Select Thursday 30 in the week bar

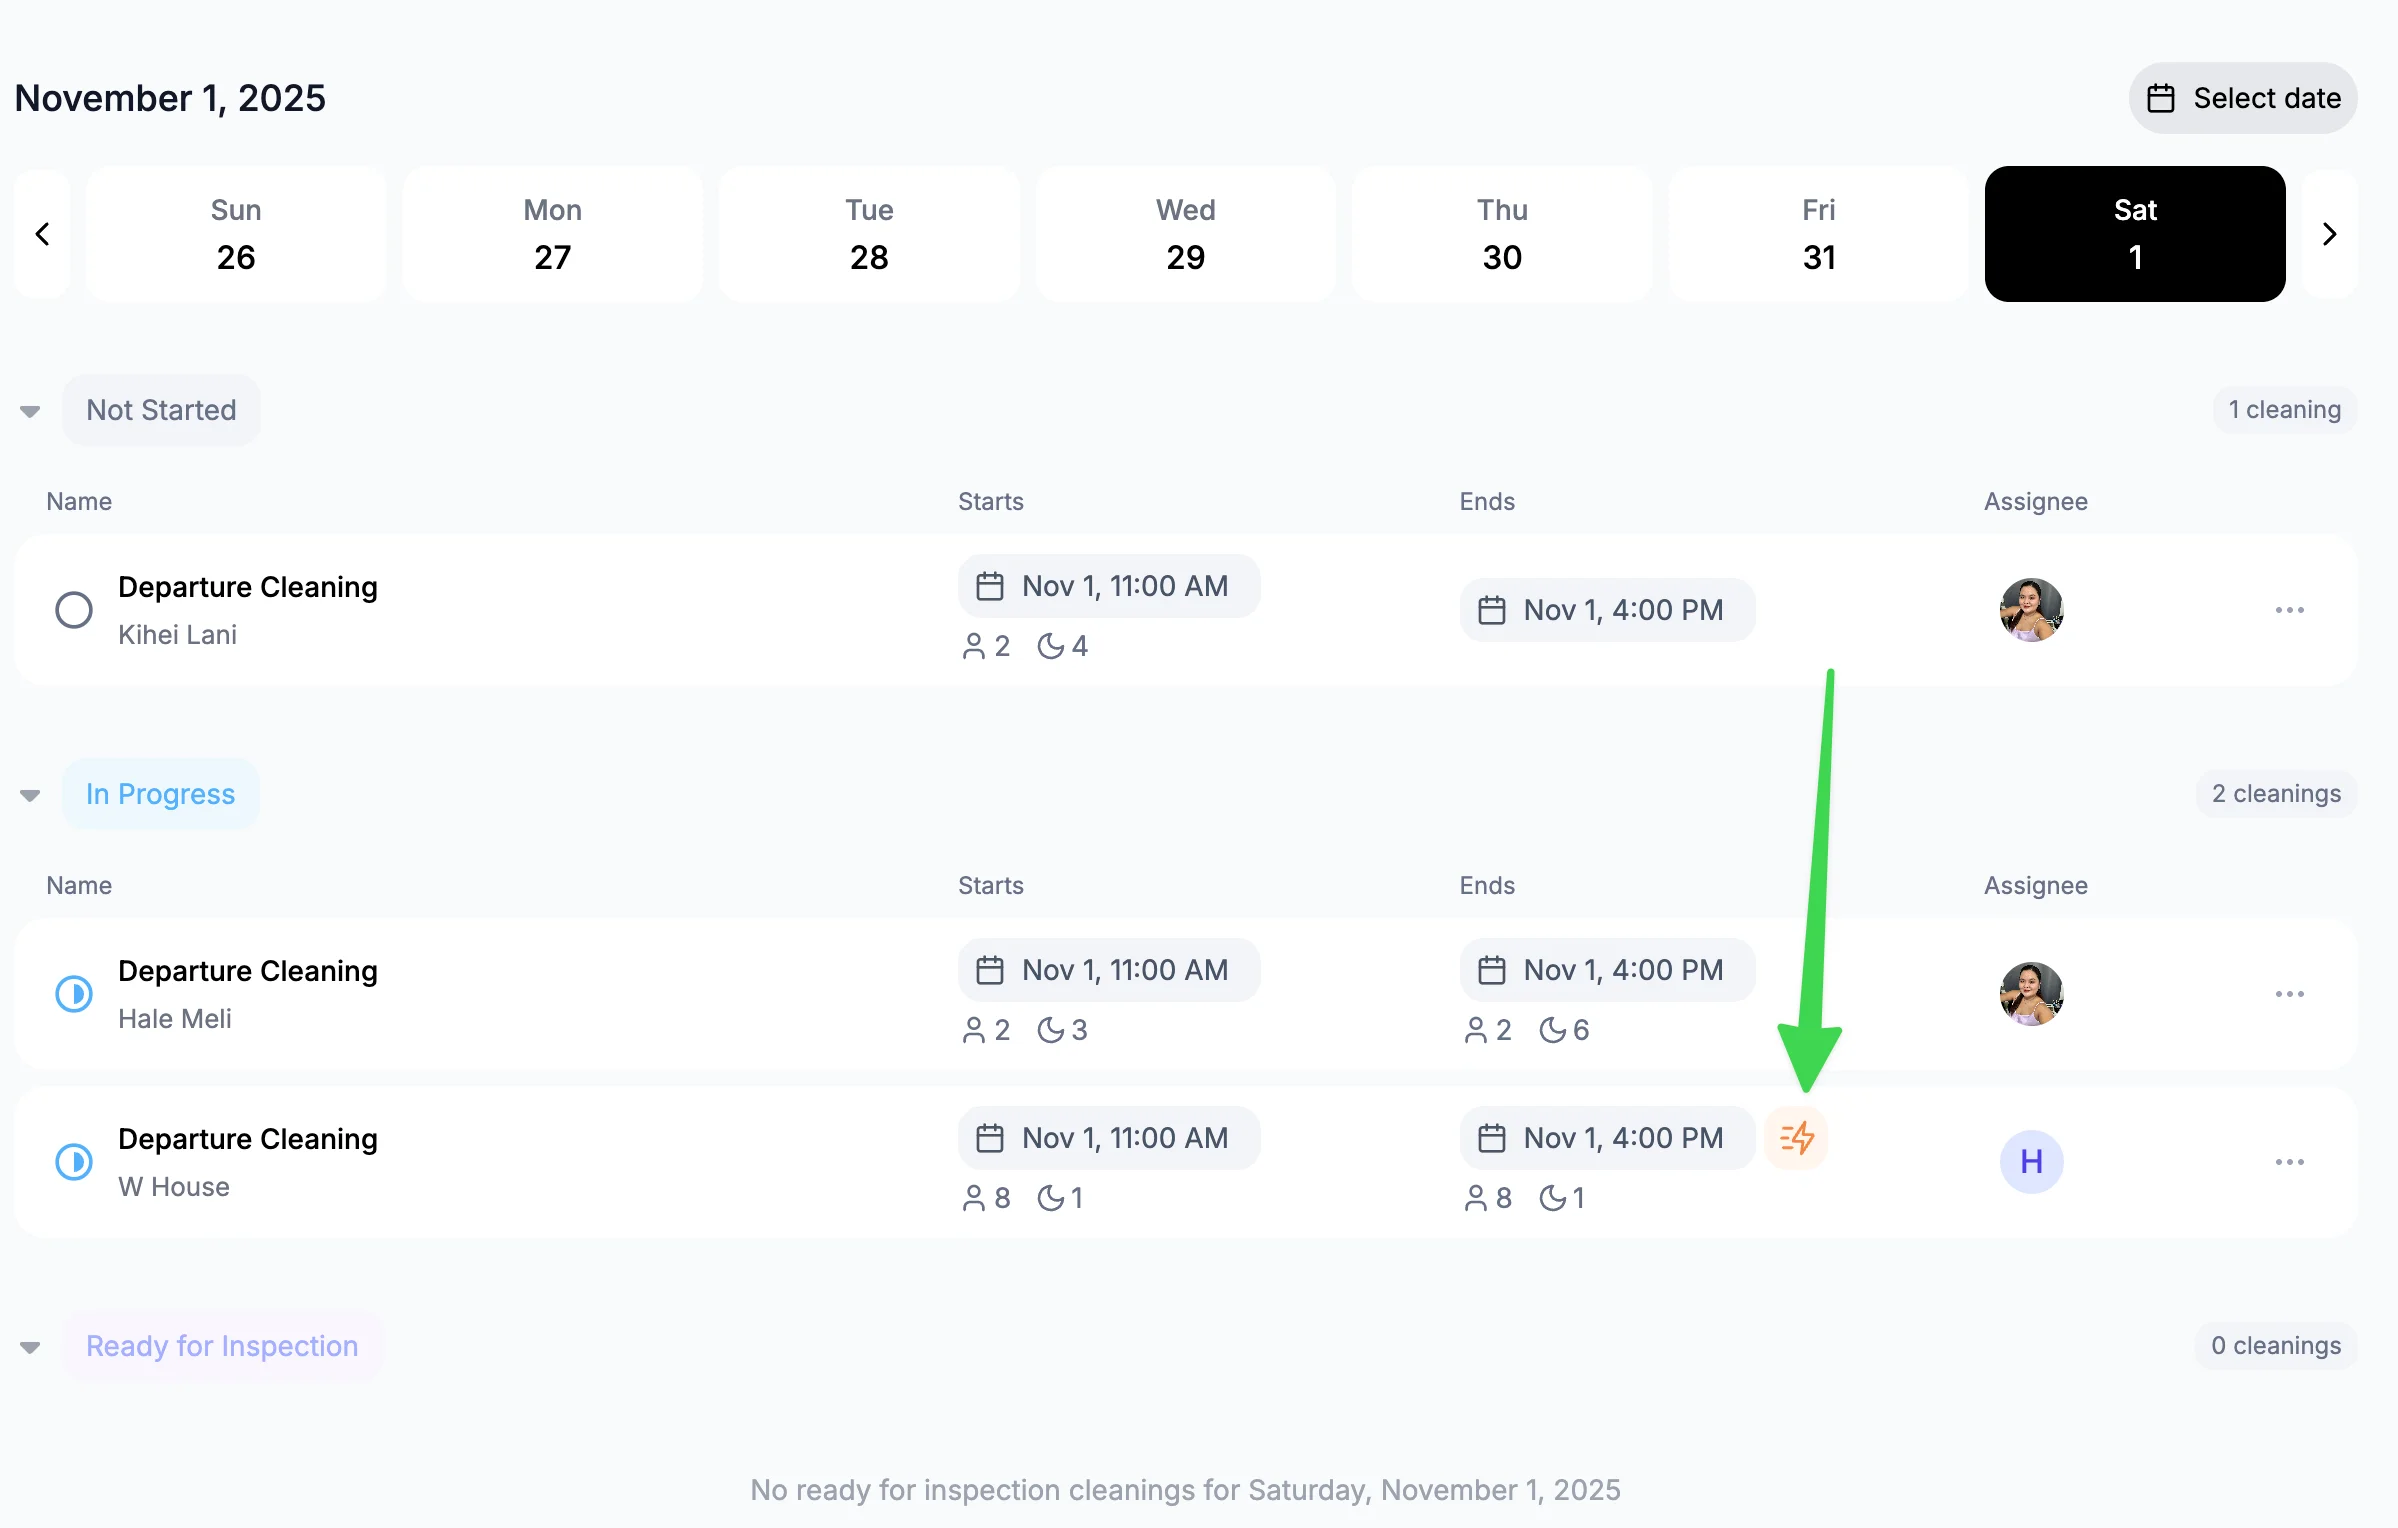(x=1502, y=234)
